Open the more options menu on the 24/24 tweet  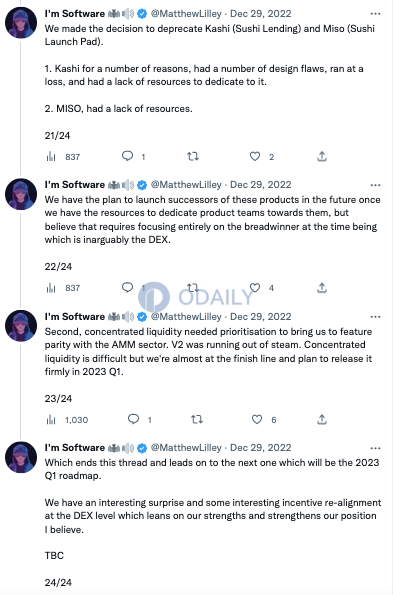pos(375,448)
